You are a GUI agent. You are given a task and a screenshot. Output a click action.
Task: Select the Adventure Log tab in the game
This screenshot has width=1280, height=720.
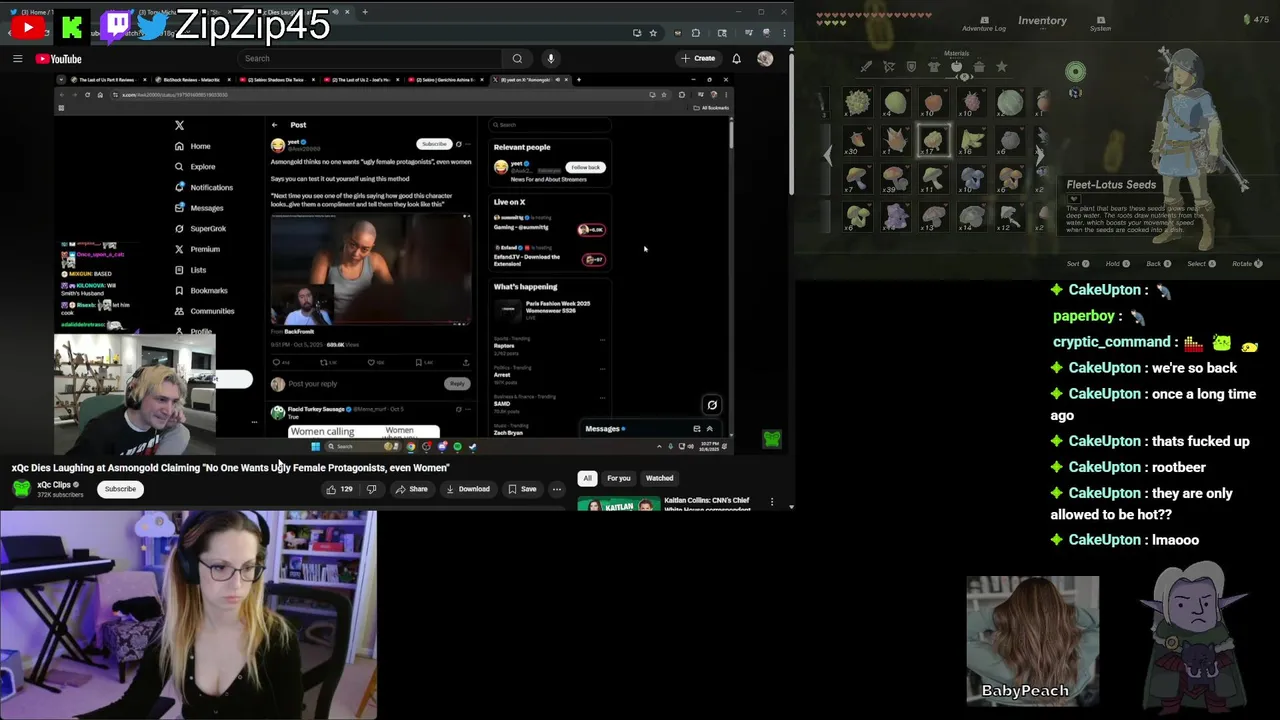(984, 24)
